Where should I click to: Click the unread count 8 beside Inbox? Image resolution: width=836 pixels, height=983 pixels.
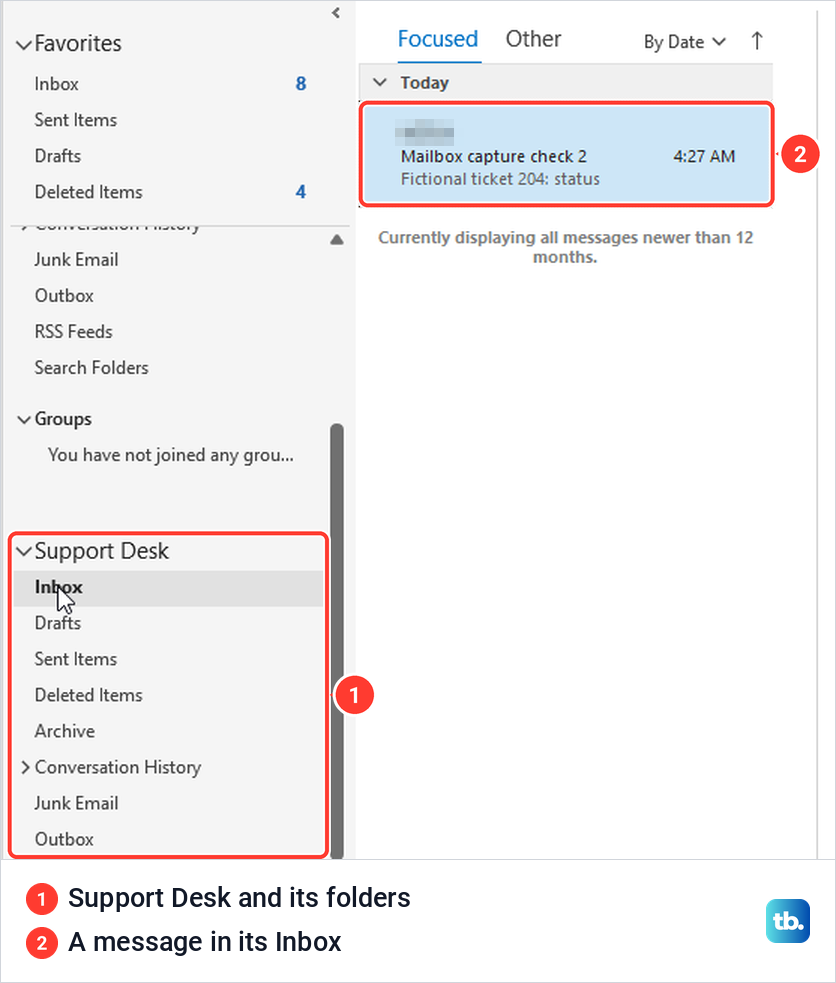(301, 84)
